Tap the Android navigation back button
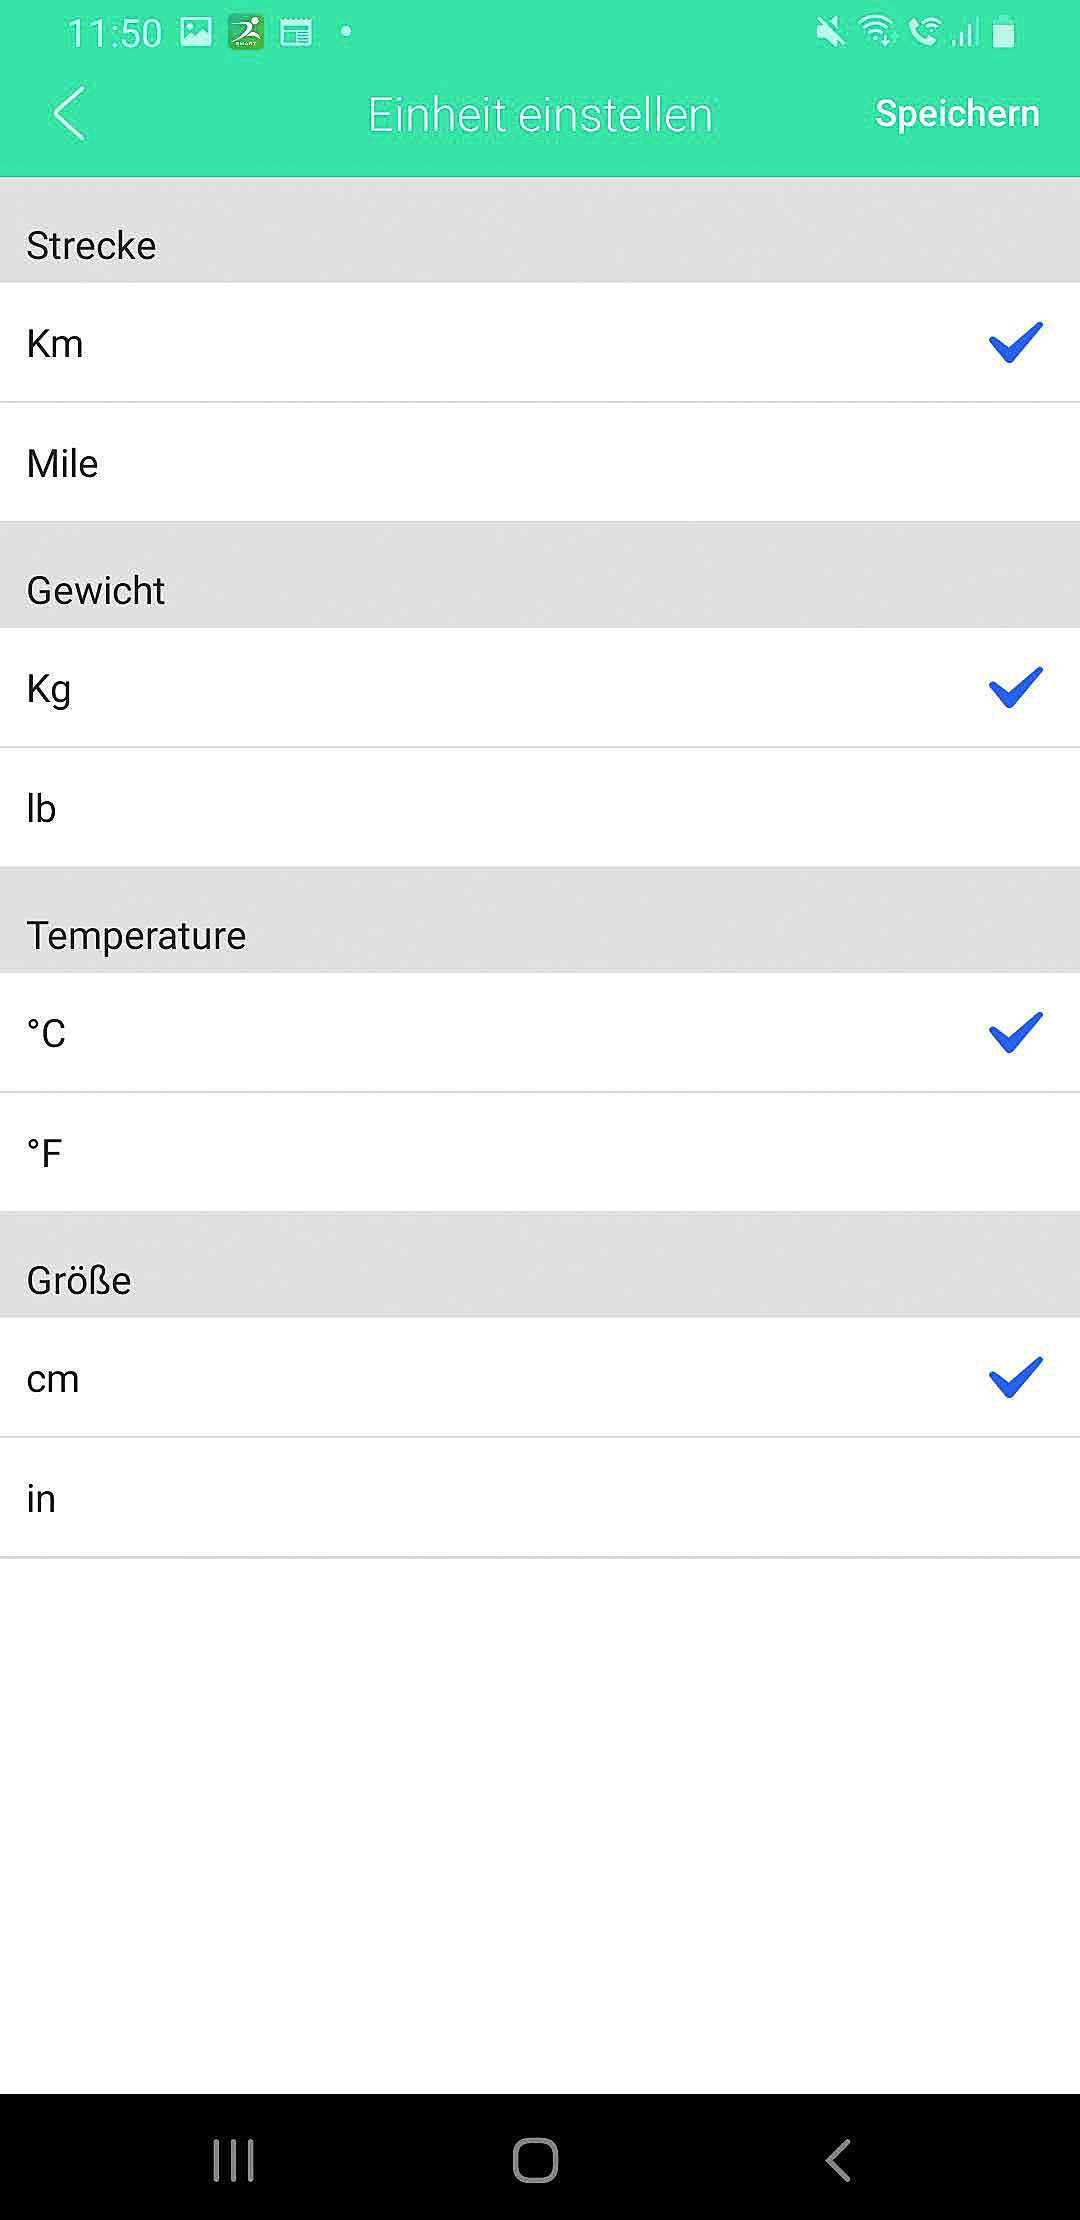Image resolution: width=1080 pixels, height=2220 pixels. (838, 2160)
